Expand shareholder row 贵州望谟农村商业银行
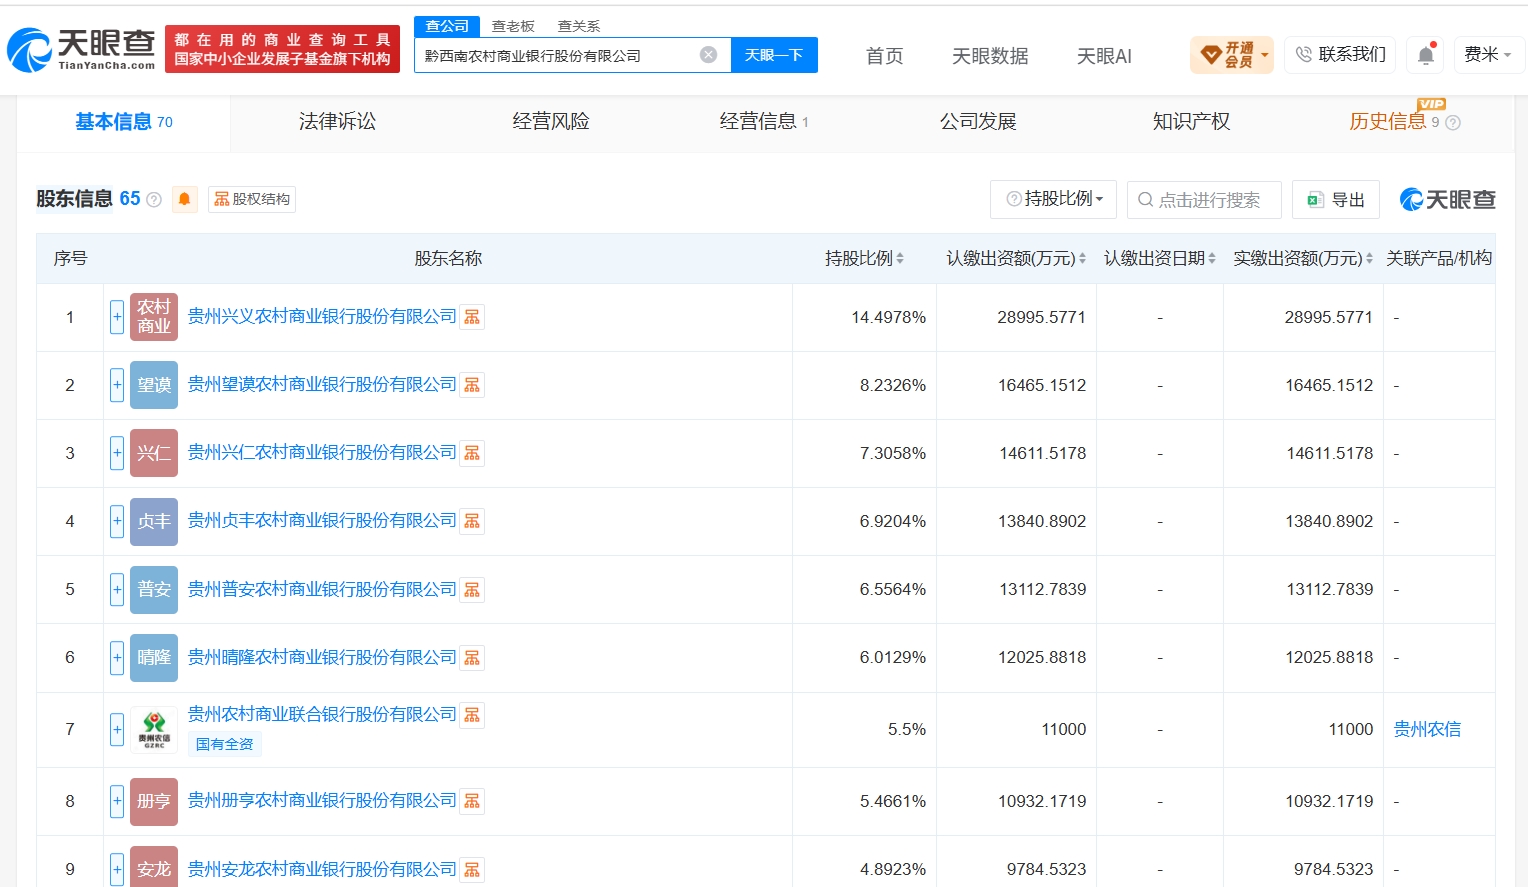Screen dimensions: 1528x887 click(117, 385)
